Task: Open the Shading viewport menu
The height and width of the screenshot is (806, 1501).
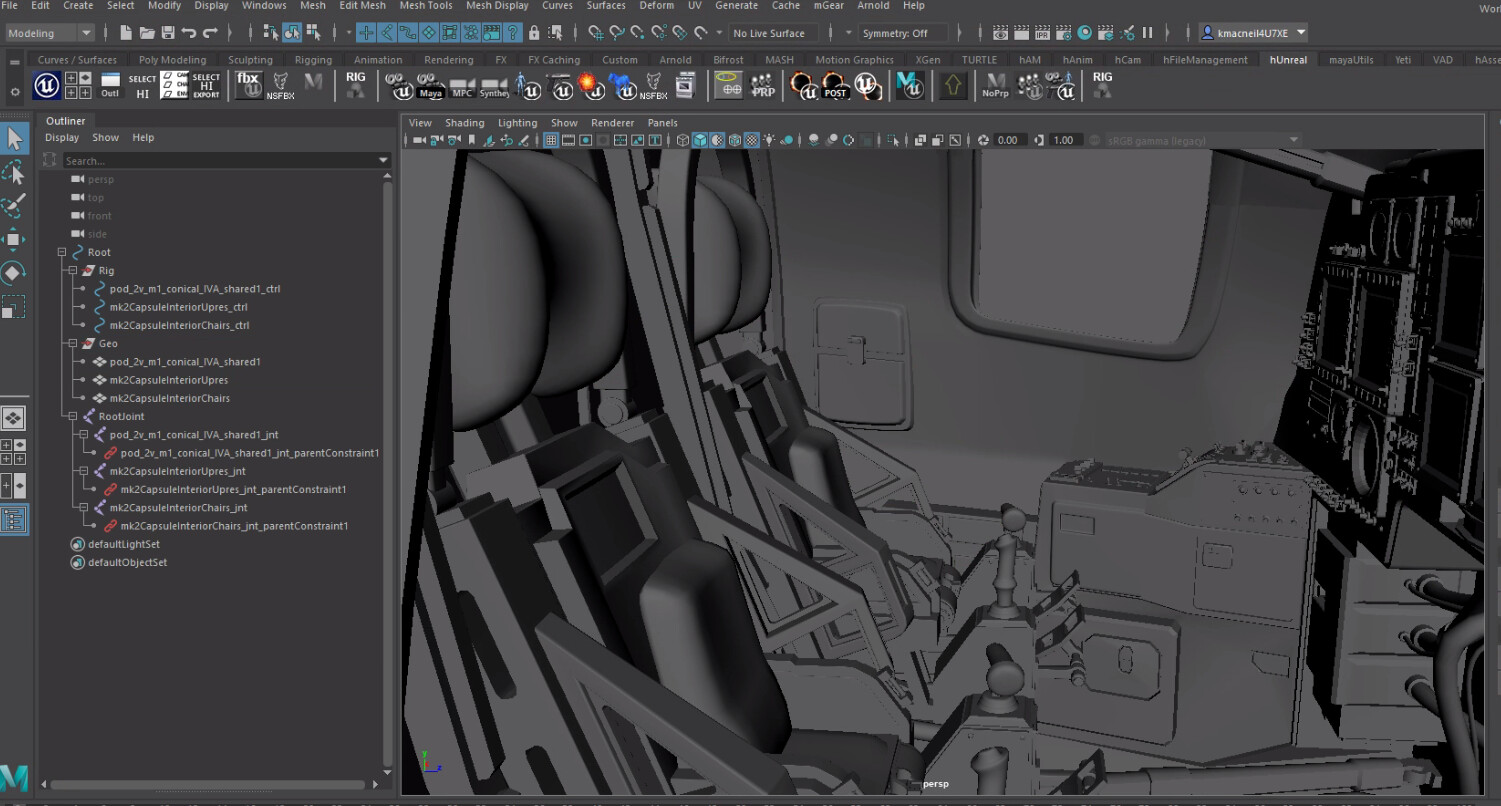Action: point(464,123)
